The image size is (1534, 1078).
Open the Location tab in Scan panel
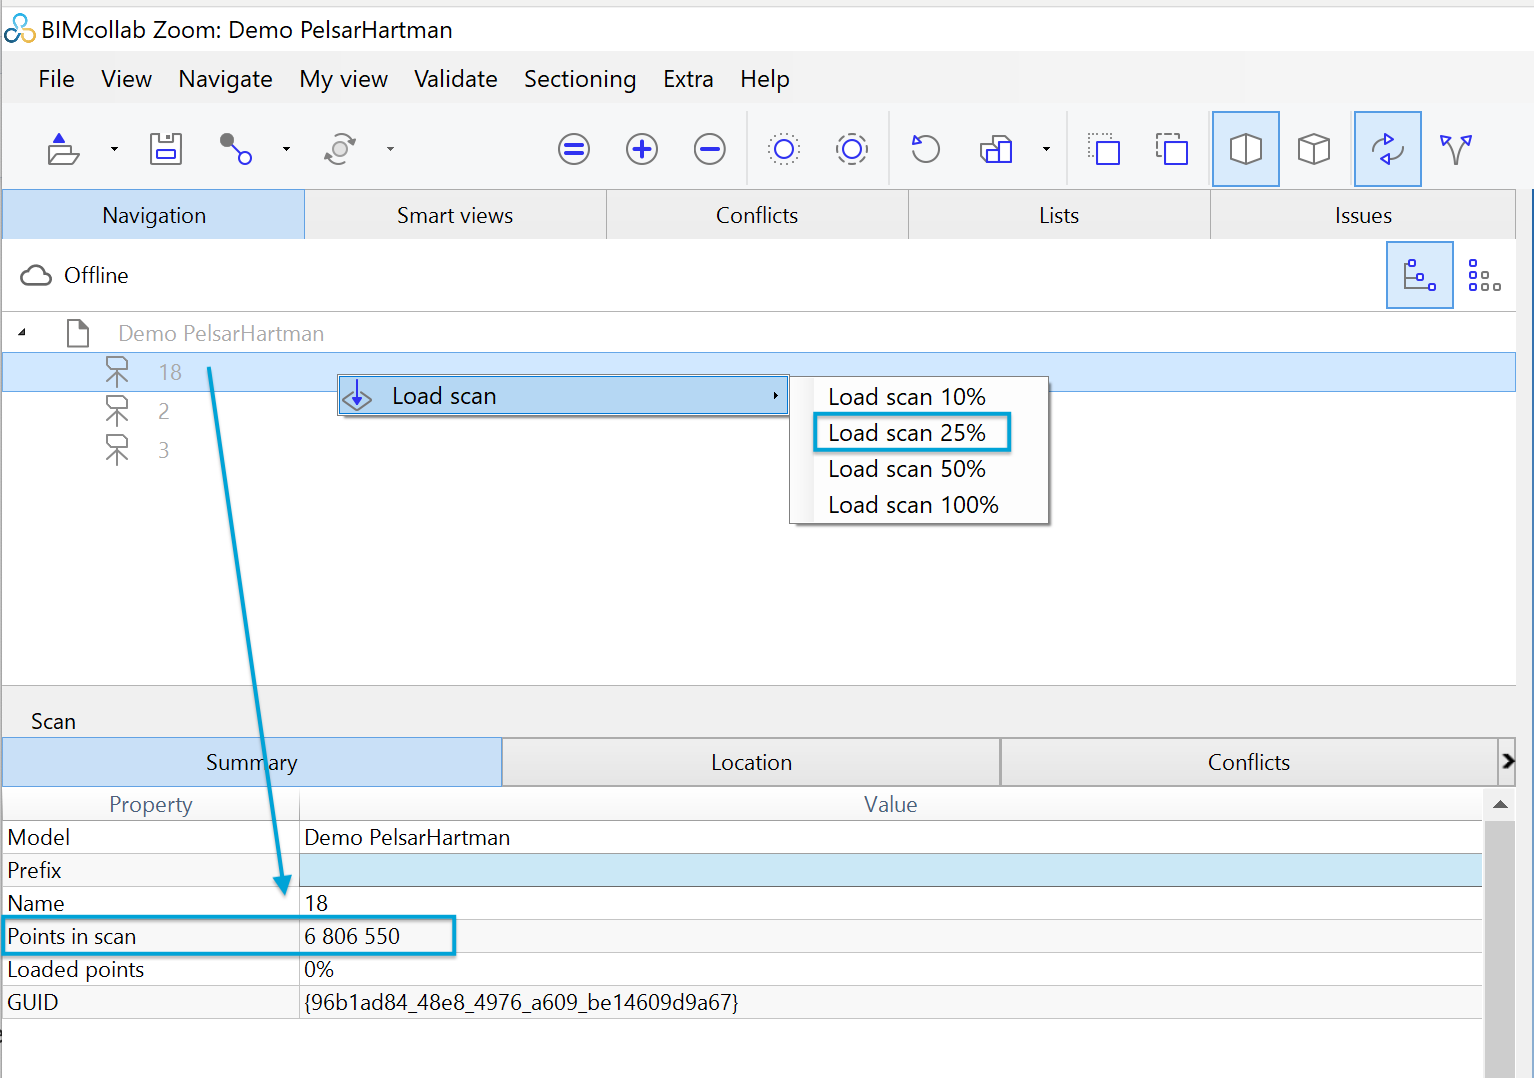pos(751,762)
